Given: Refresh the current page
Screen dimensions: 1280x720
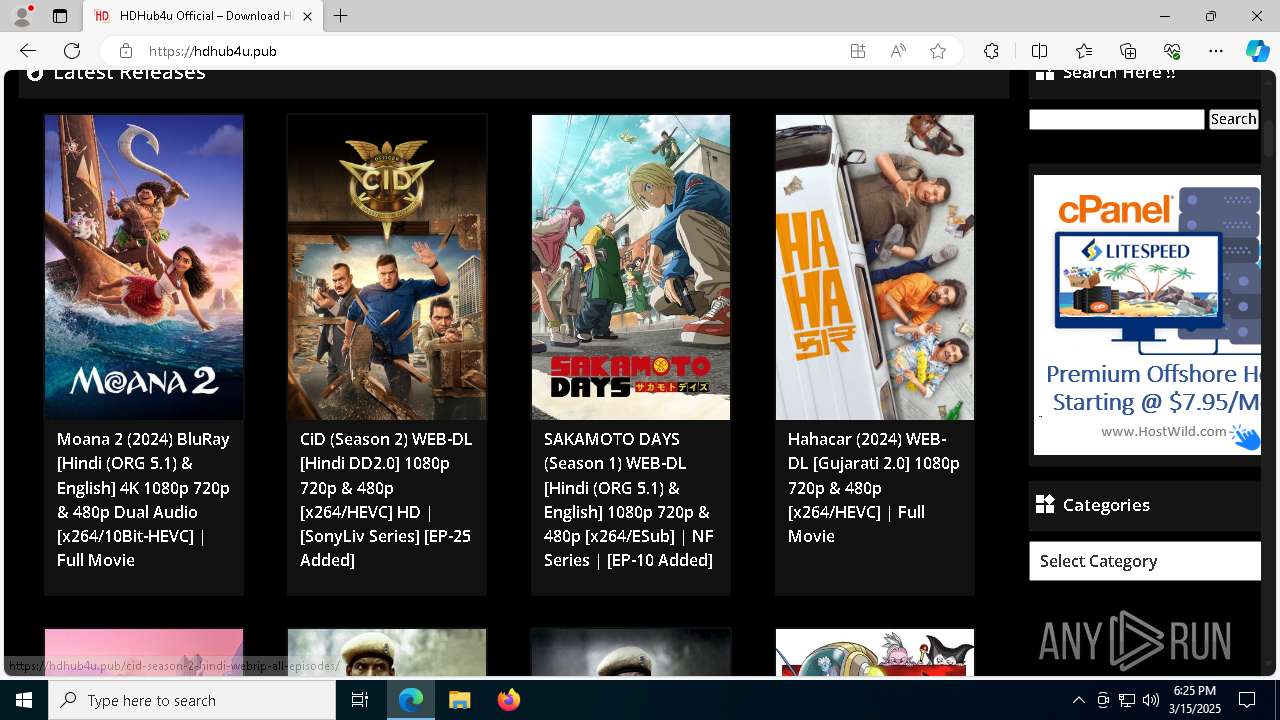Looking at the screenshot, I should tap(72, 51).
